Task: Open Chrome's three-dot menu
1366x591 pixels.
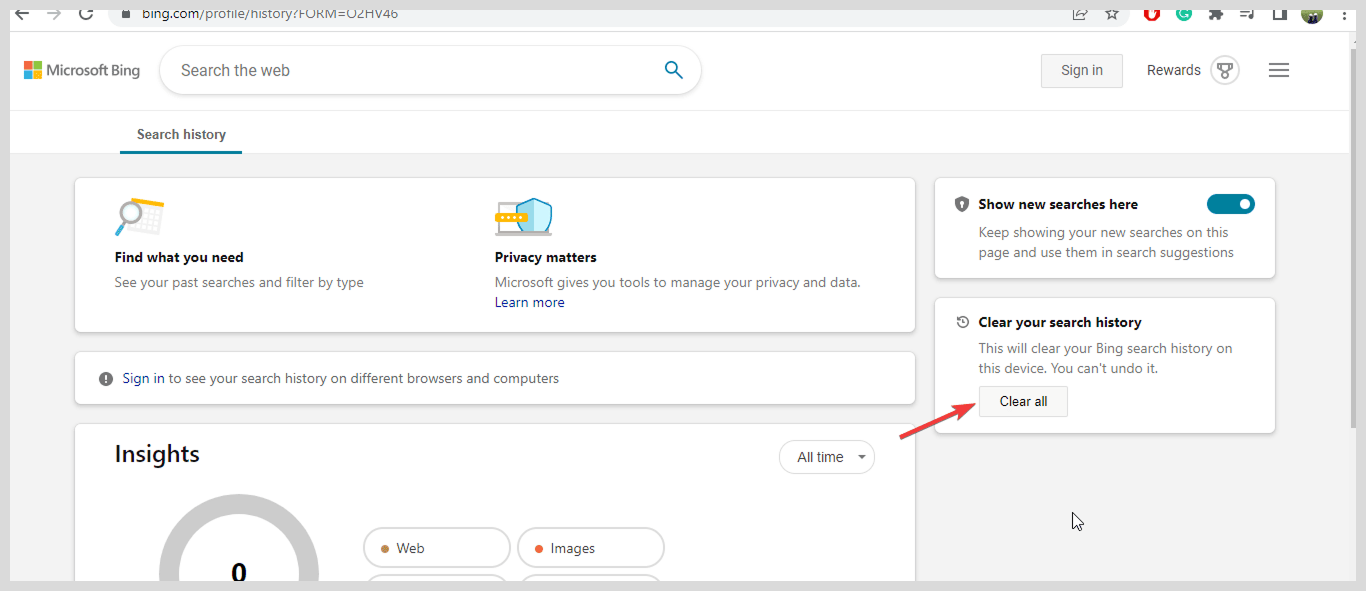Action: [1343, 14]
